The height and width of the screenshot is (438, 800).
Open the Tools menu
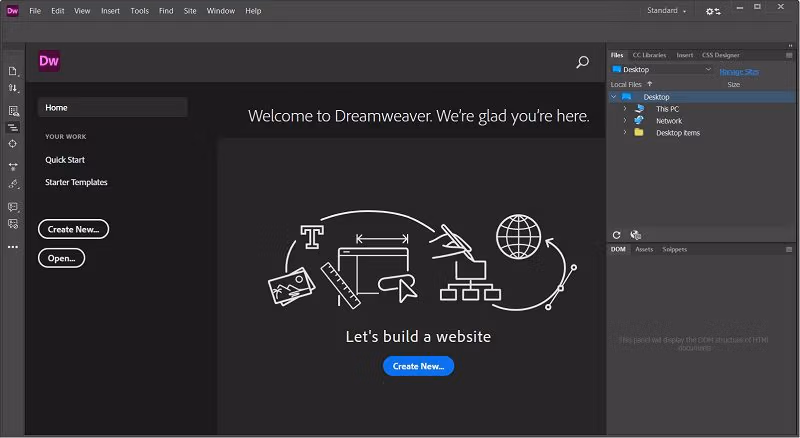pos(139,11)
